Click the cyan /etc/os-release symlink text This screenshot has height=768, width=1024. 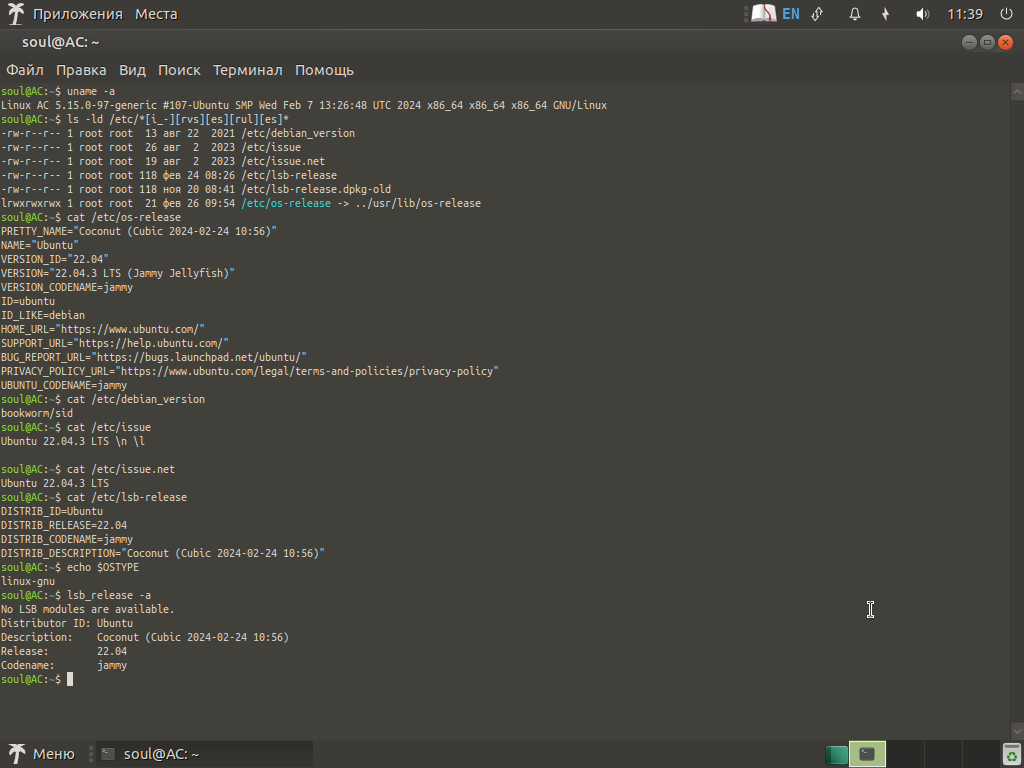[286, 203]
